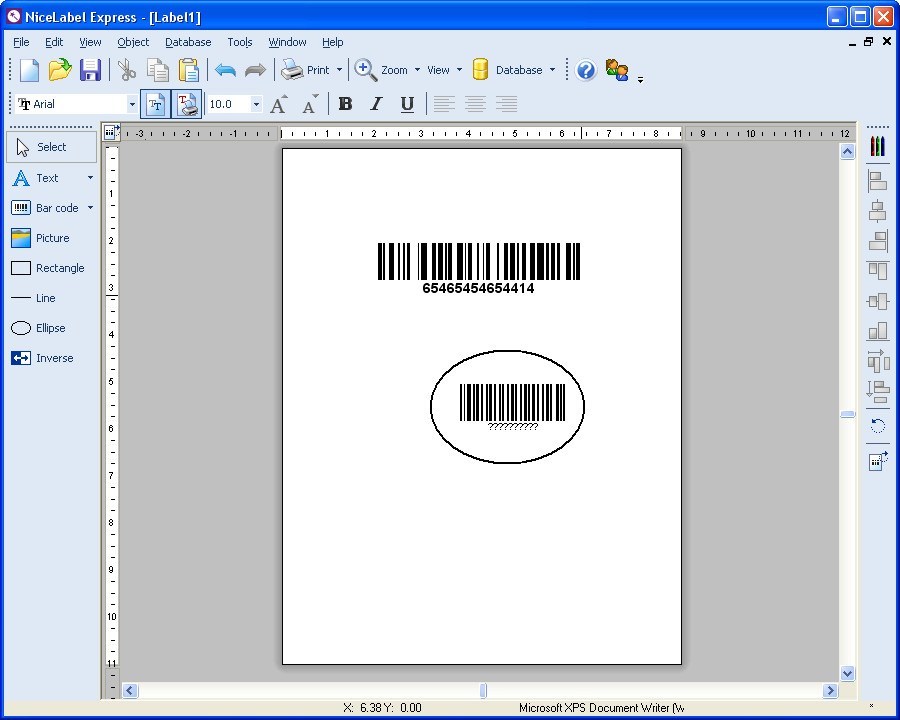
Task: Distribute objects horizontally using the right toolbar icon
Action: (878, 361)
